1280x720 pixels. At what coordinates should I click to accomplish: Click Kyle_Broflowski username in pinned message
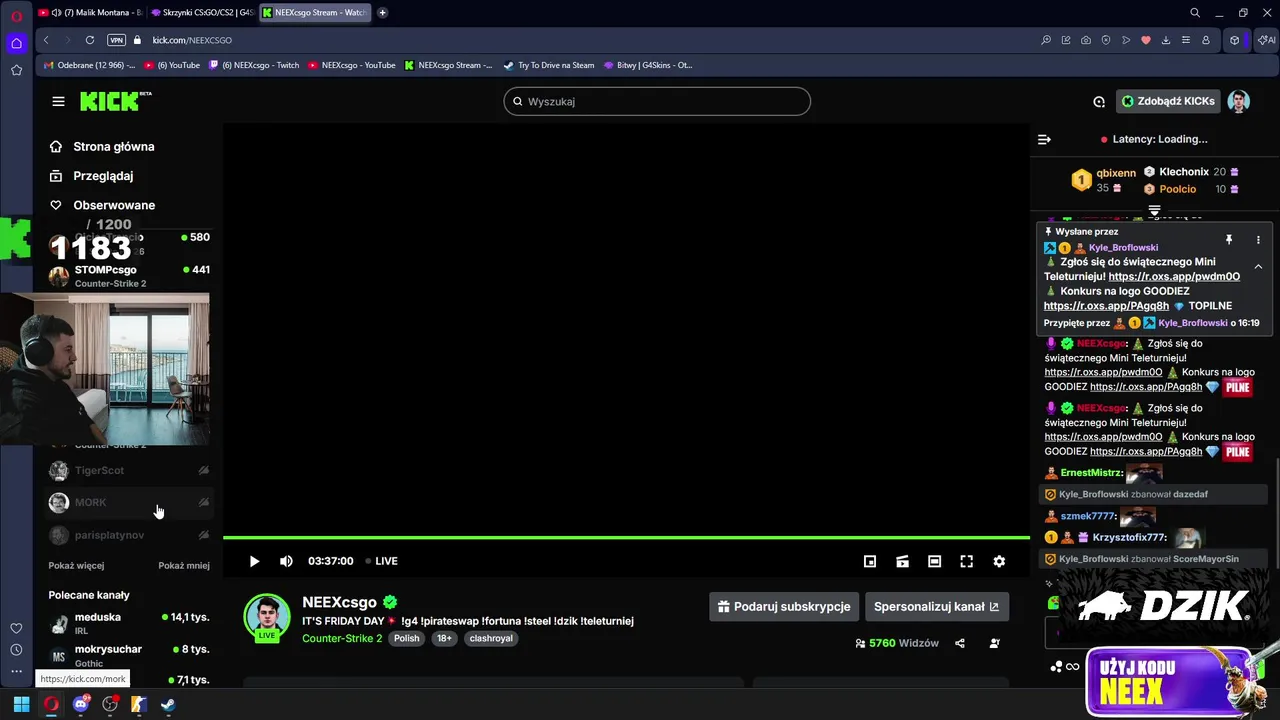[1124, 248]
